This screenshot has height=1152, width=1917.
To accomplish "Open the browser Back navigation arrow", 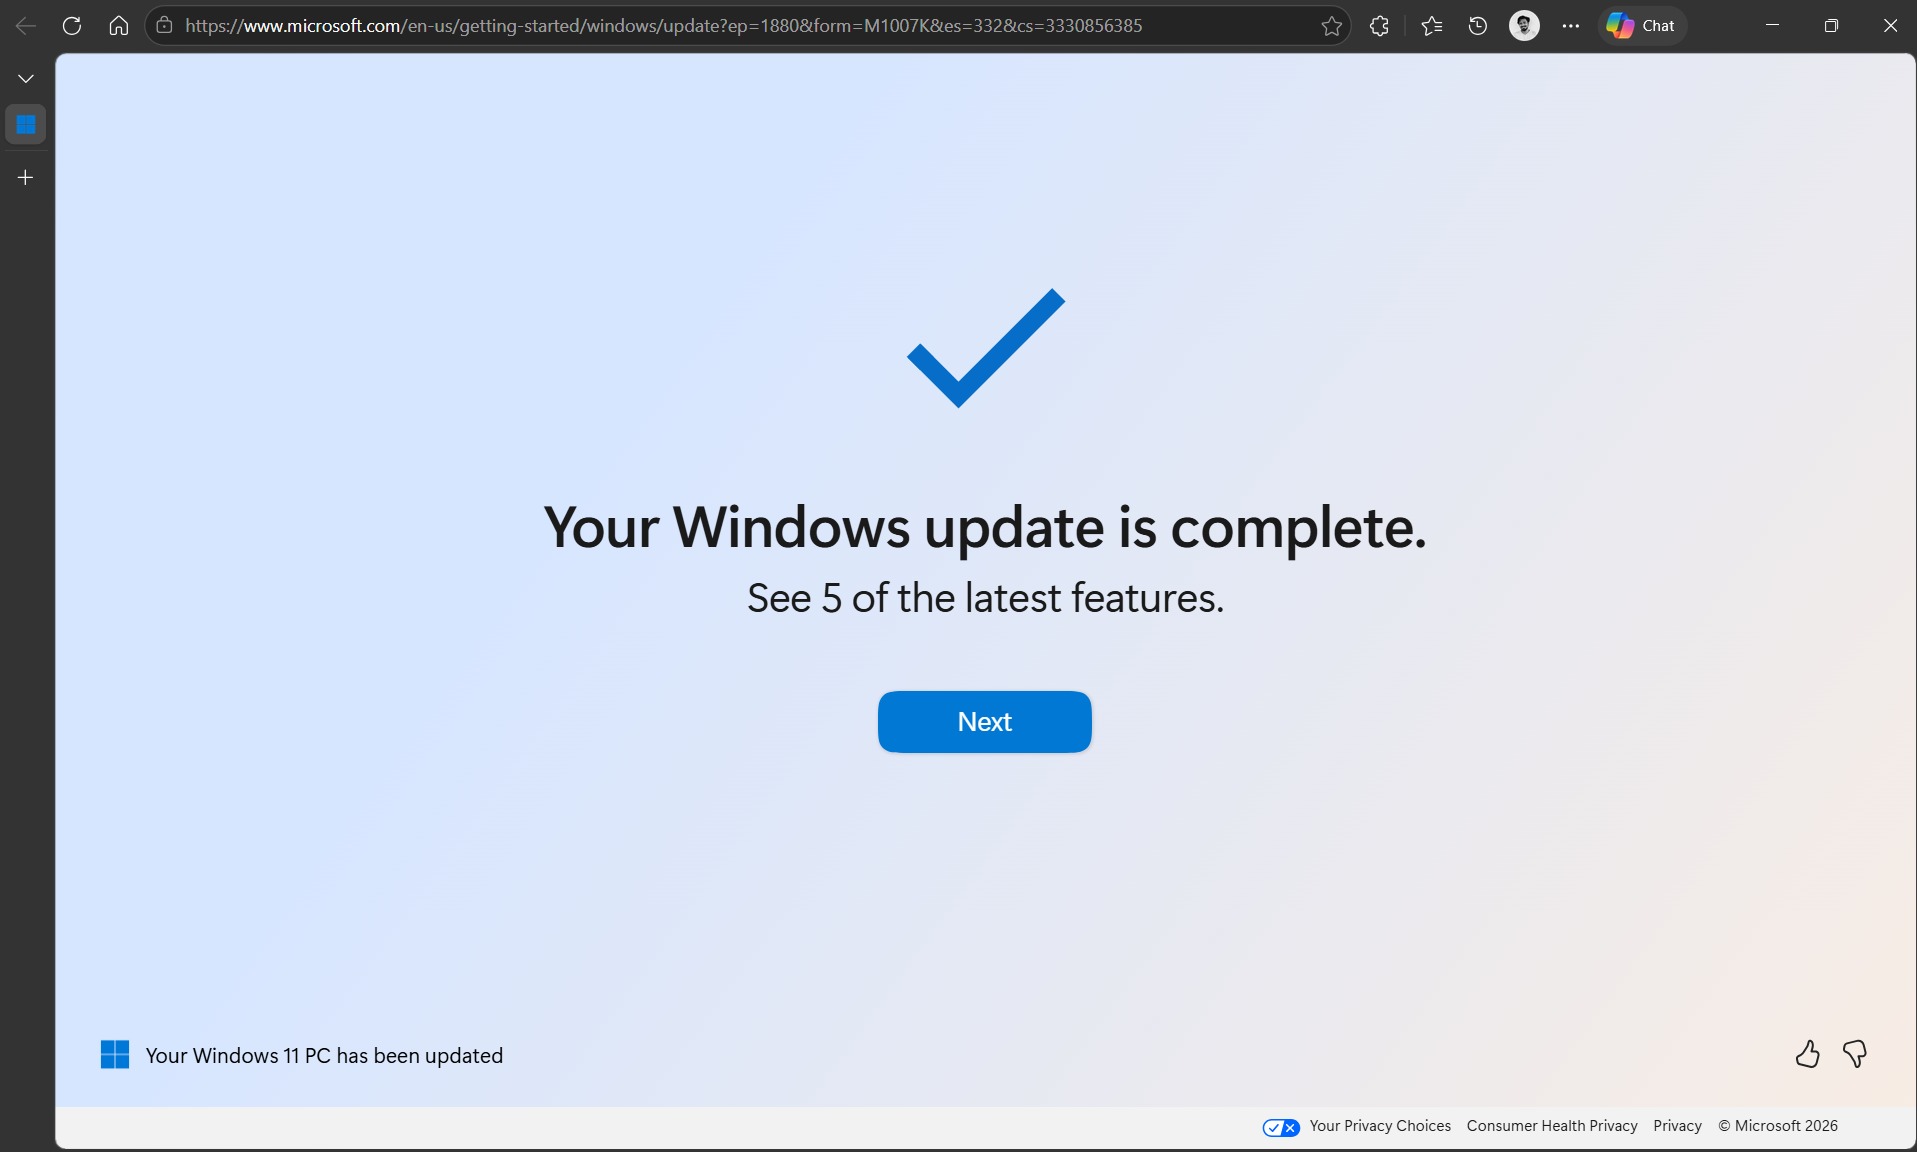I will 25,25.
